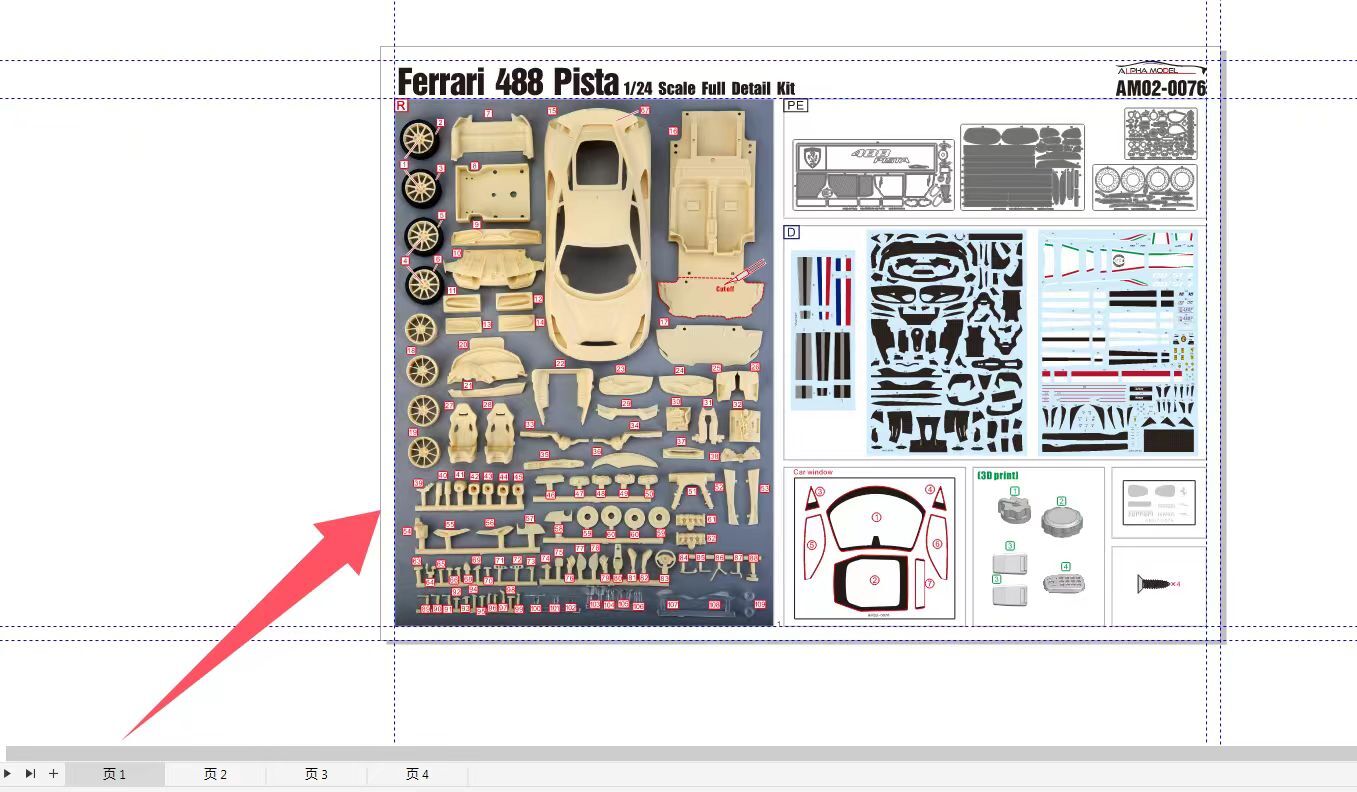Add a new page with plus icon
Screen dimensions: 1357x792
[54, 773]
